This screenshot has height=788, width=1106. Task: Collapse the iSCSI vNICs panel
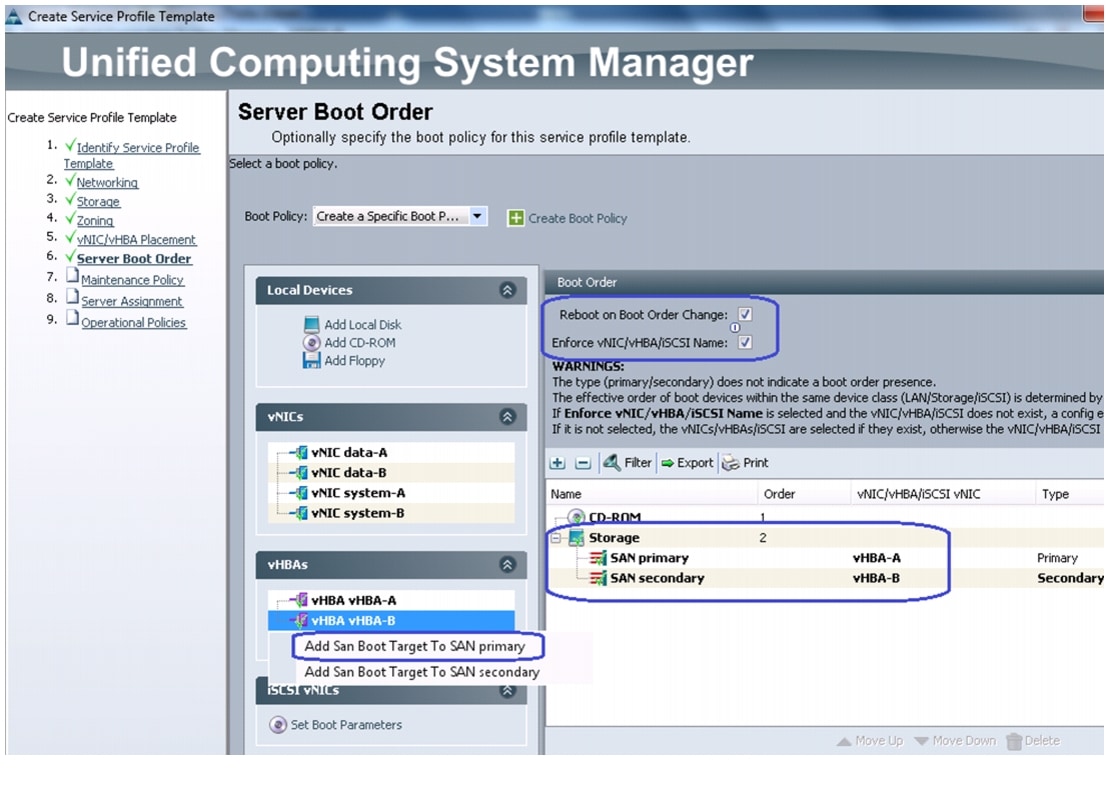pyautogui.click(x=507, y=690)
